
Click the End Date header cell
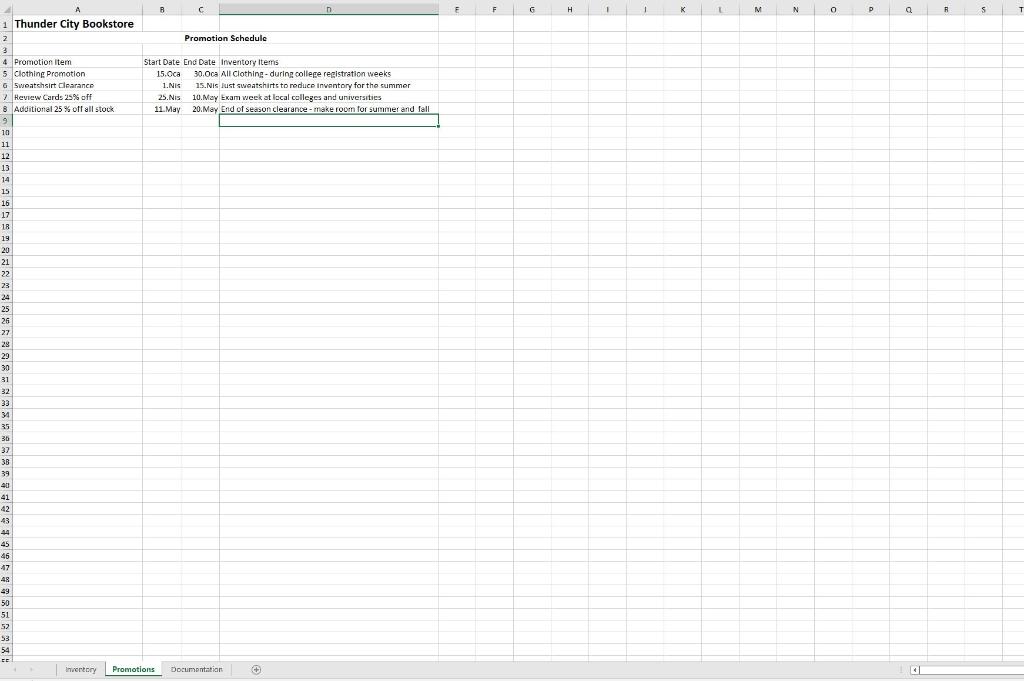click(x=198, y=61)
